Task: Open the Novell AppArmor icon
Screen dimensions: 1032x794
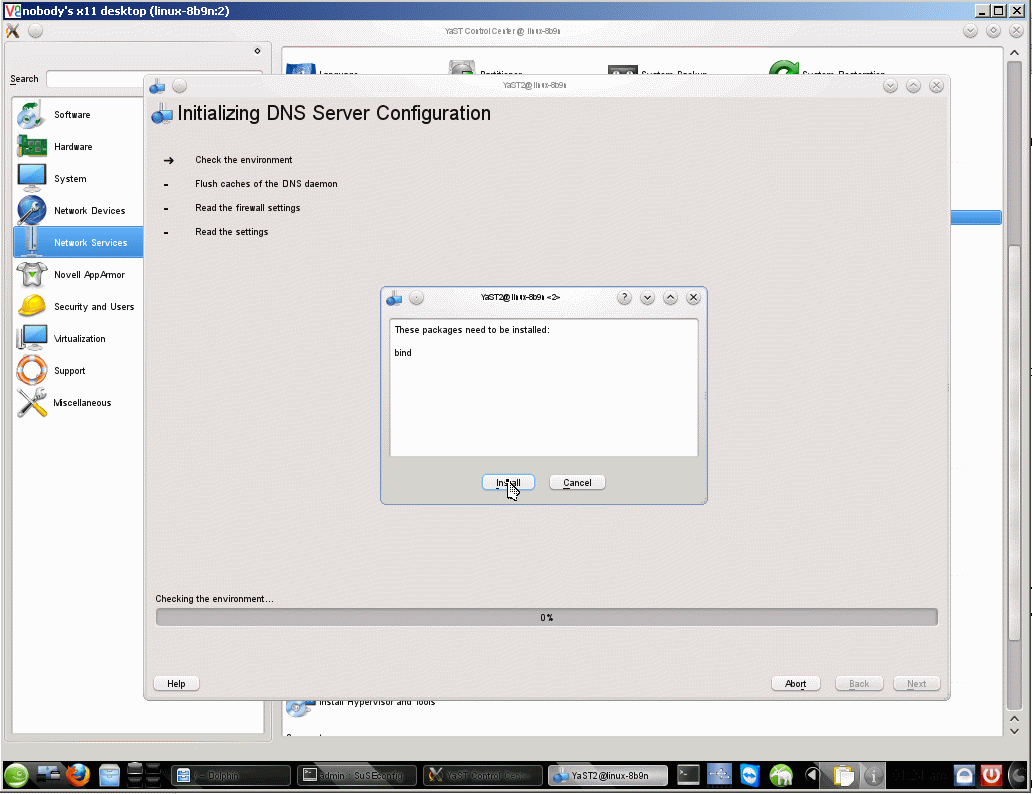Action: 31,275
